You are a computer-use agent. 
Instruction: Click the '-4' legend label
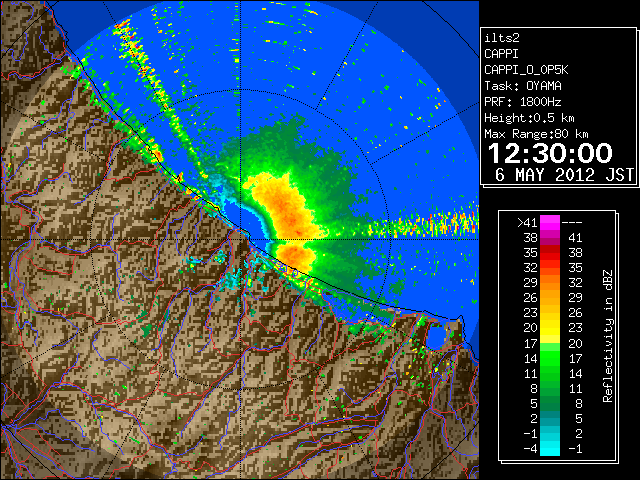(x=530, y=449)
